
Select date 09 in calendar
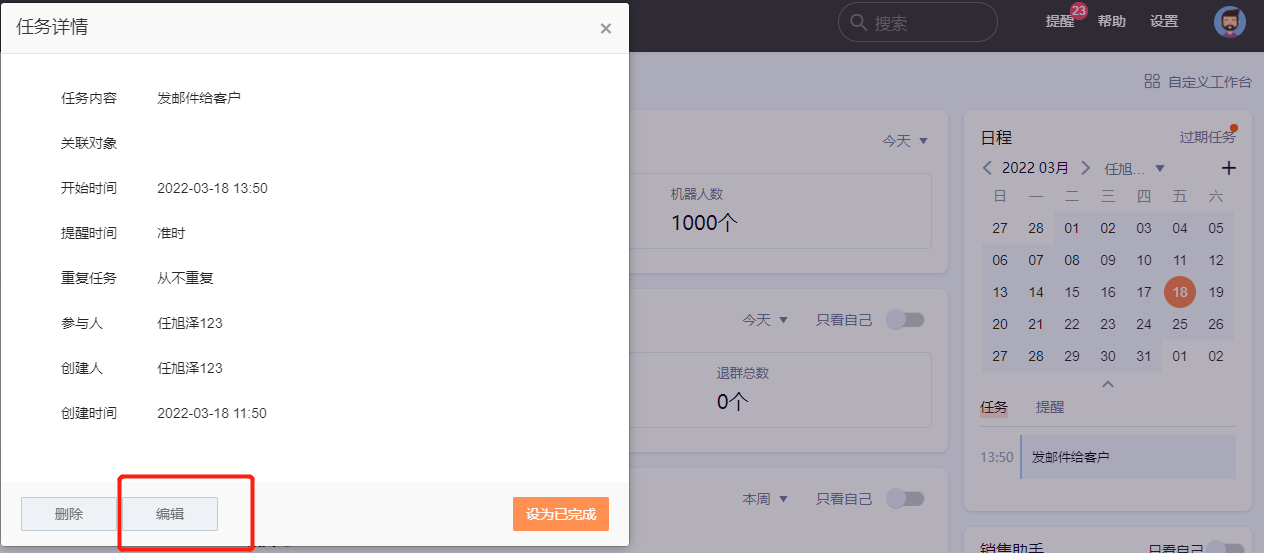pyautogui.click(x=1108, y=260)
